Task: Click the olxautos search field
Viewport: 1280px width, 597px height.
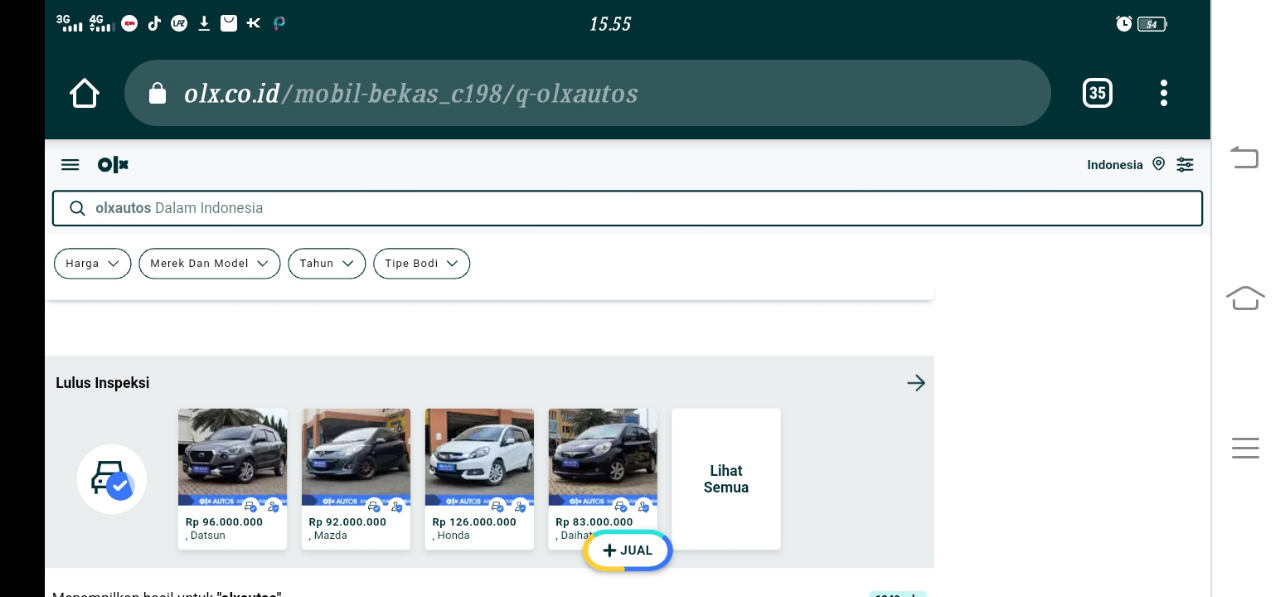Action: tap(627, 208)
